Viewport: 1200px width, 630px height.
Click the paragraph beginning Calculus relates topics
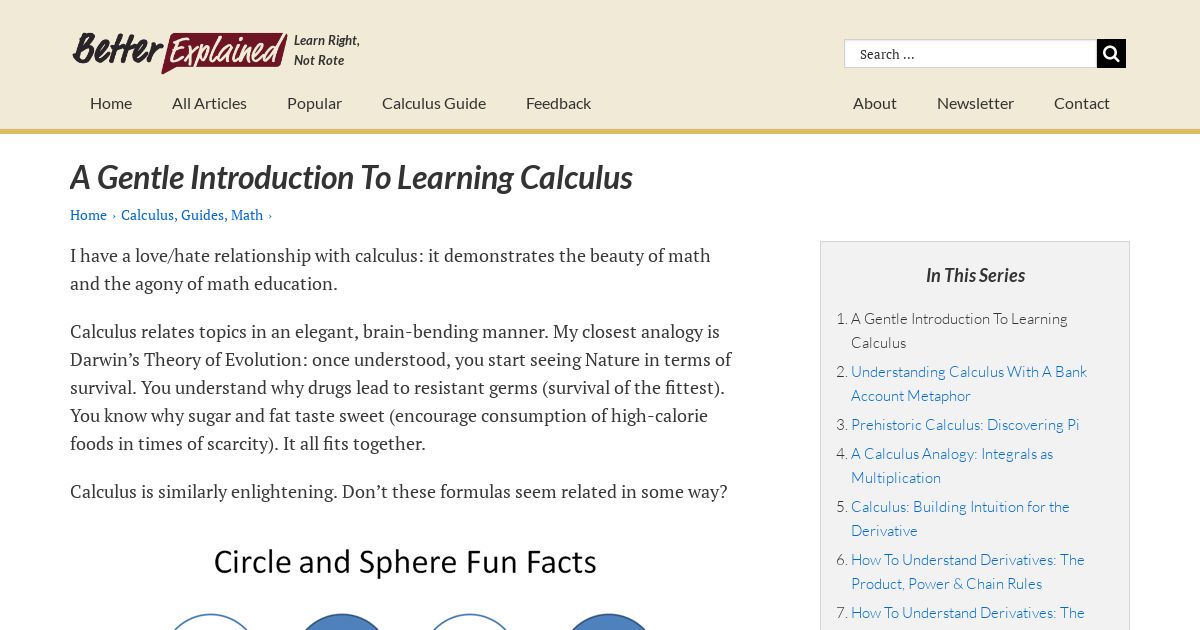click(401, 387)
